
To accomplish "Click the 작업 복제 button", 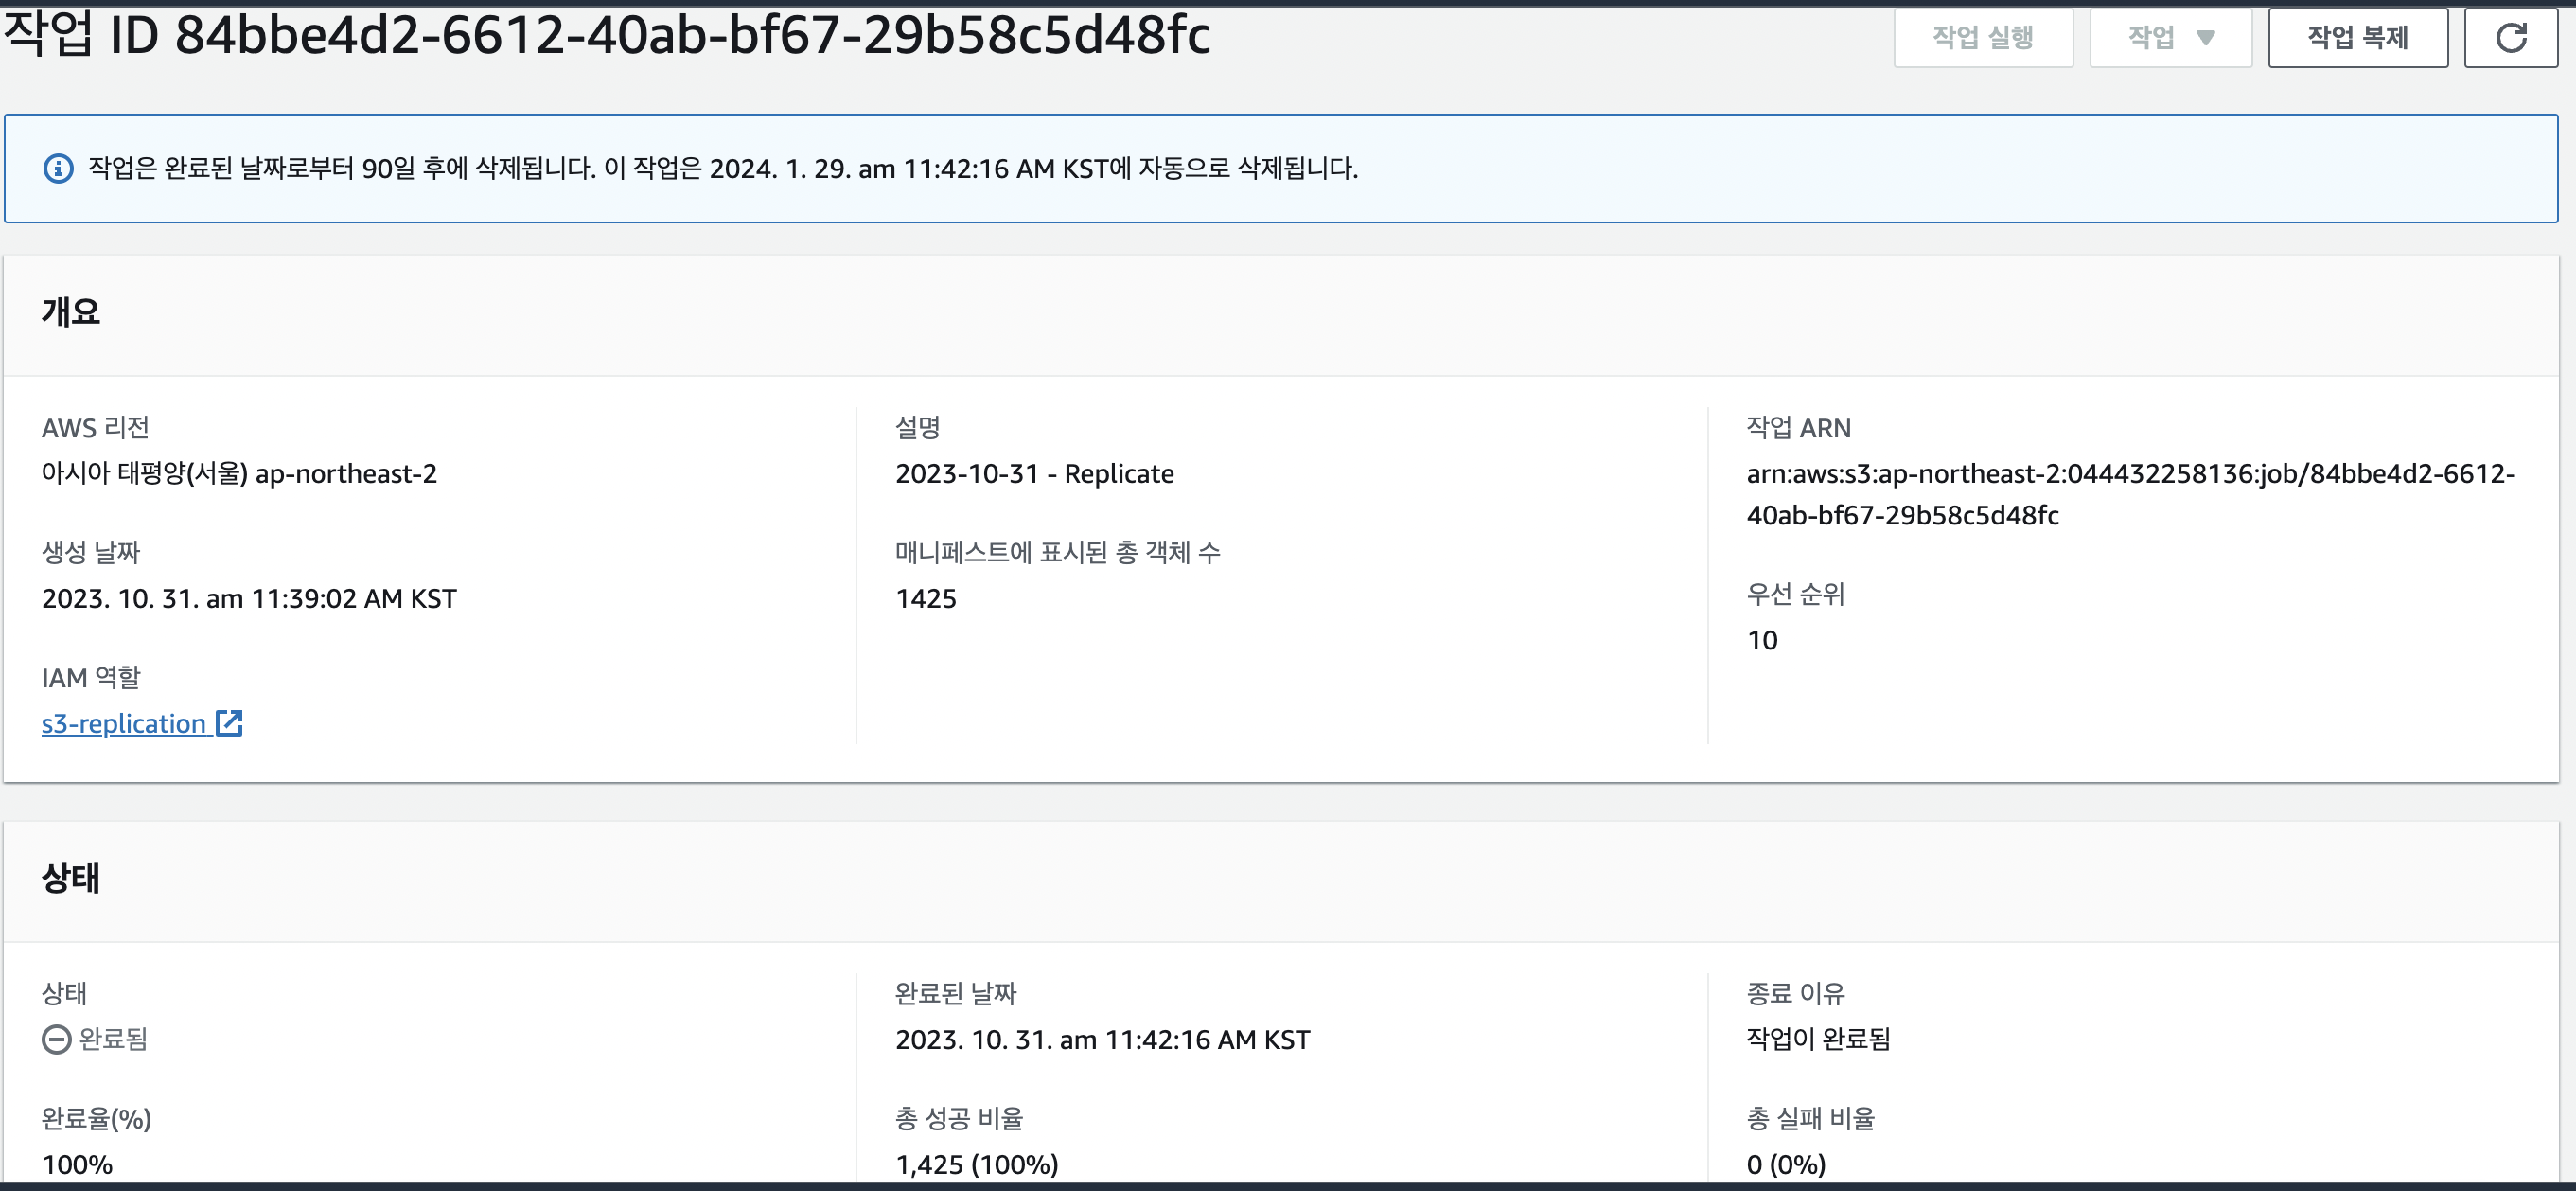I will 2357,38.
